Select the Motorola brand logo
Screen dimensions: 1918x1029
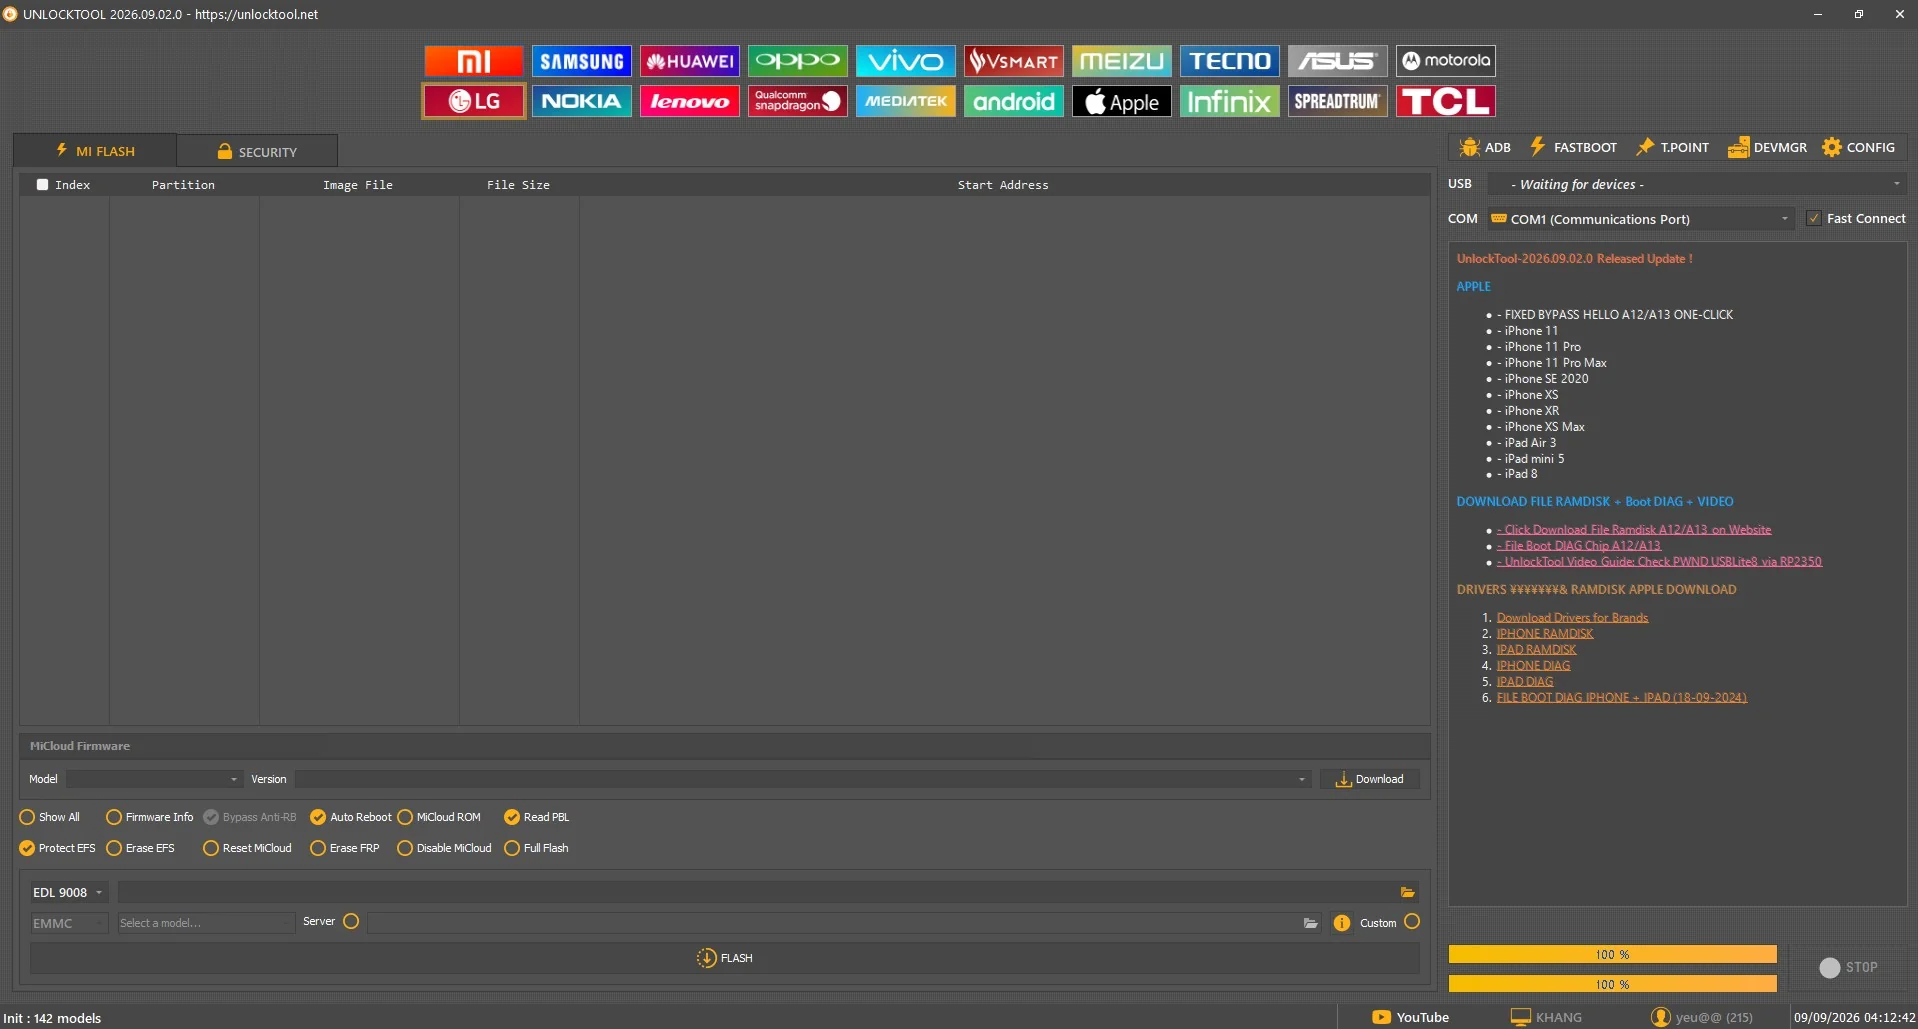tap(1445, 61)
